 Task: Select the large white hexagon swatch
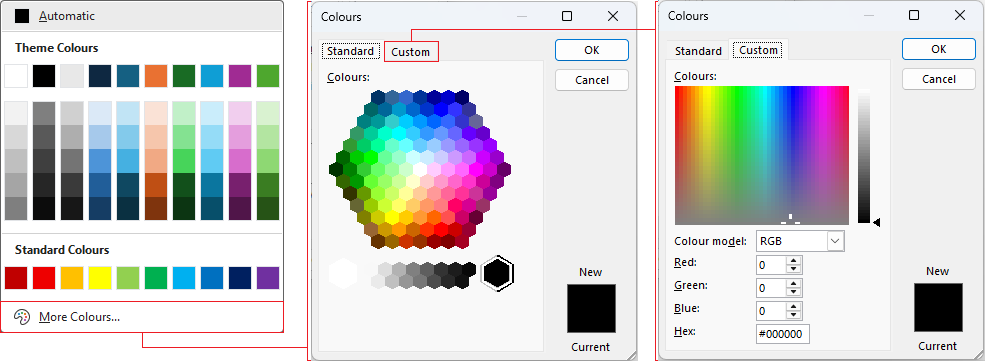[x=343, y=273]
